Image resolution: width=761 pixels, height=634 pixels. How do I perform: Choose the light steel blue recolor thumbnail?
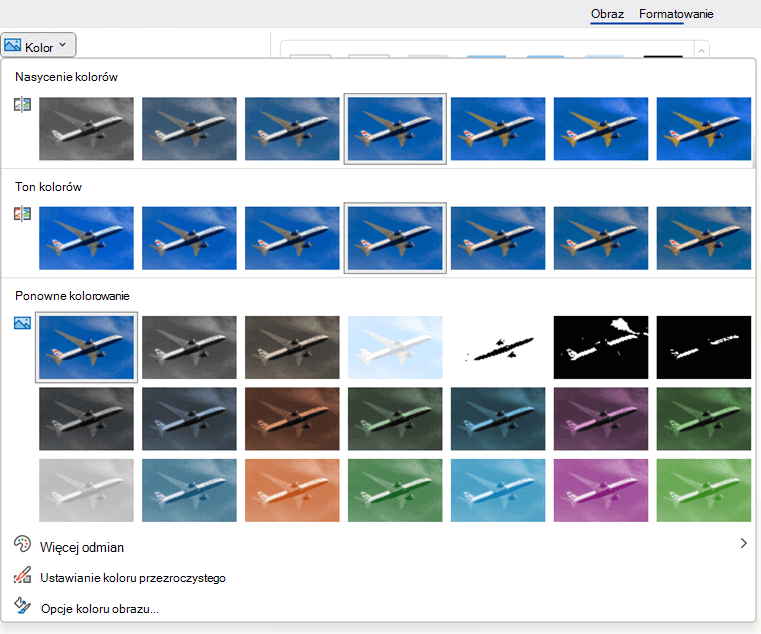tap(189, 490)
